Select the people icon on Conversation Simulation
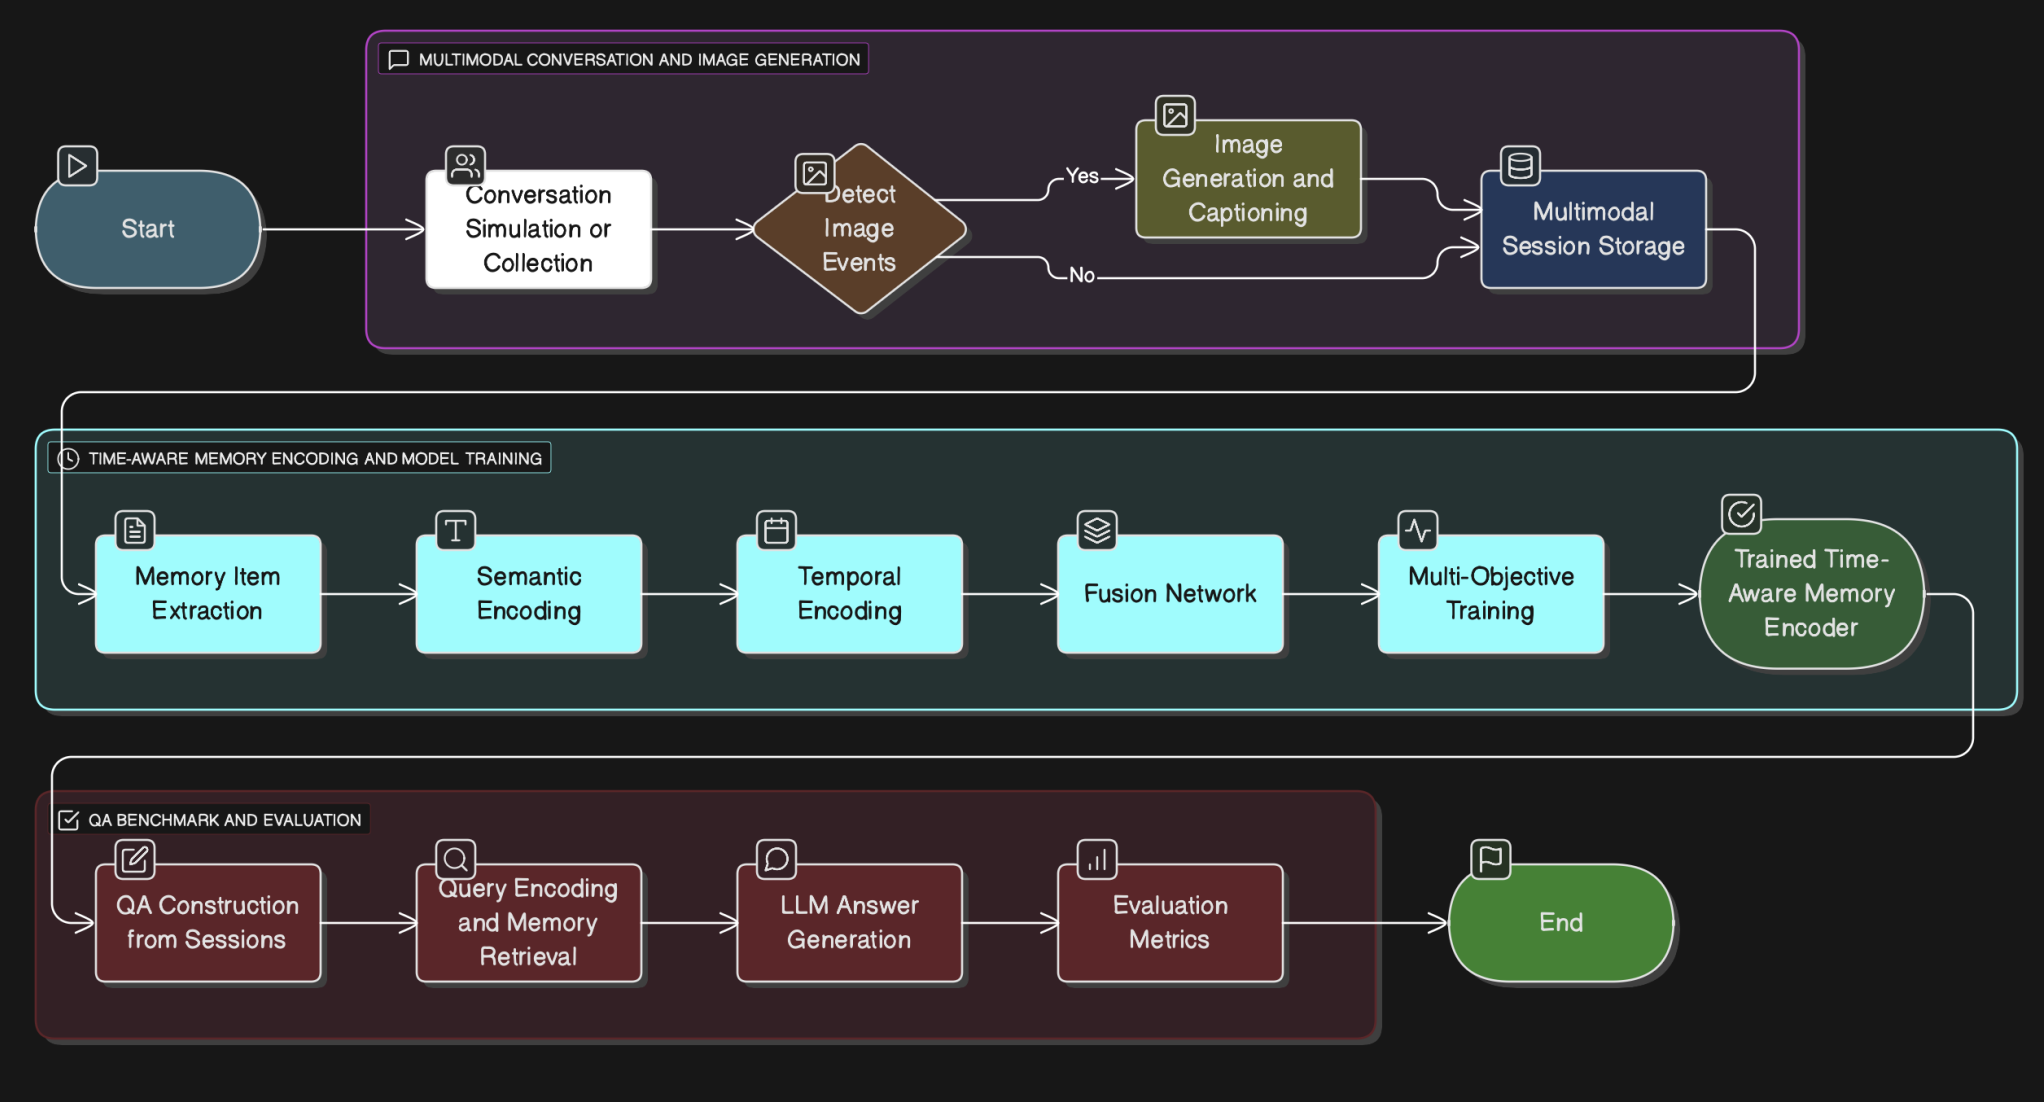Image resolution: width=2044 pixels, height=1102 pixels. 466,165
